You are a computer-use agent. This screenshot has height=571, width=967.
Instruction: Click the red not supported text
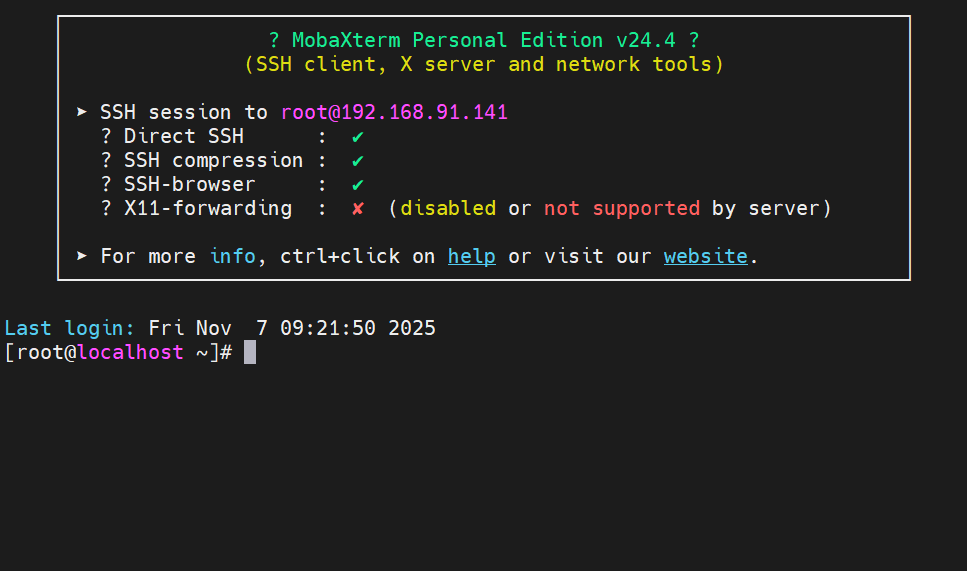(x=621, y=208)
